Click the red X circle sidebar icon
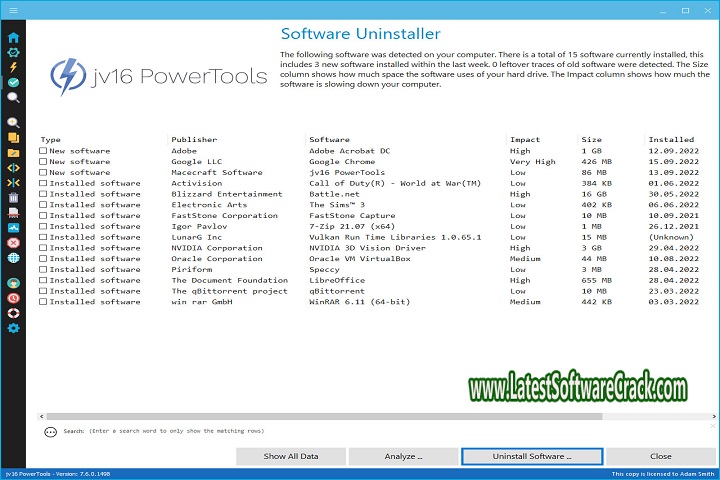Image resolution: width=720 pixels, height=480 pixels. pyautogui.click(x=13, y=242)
